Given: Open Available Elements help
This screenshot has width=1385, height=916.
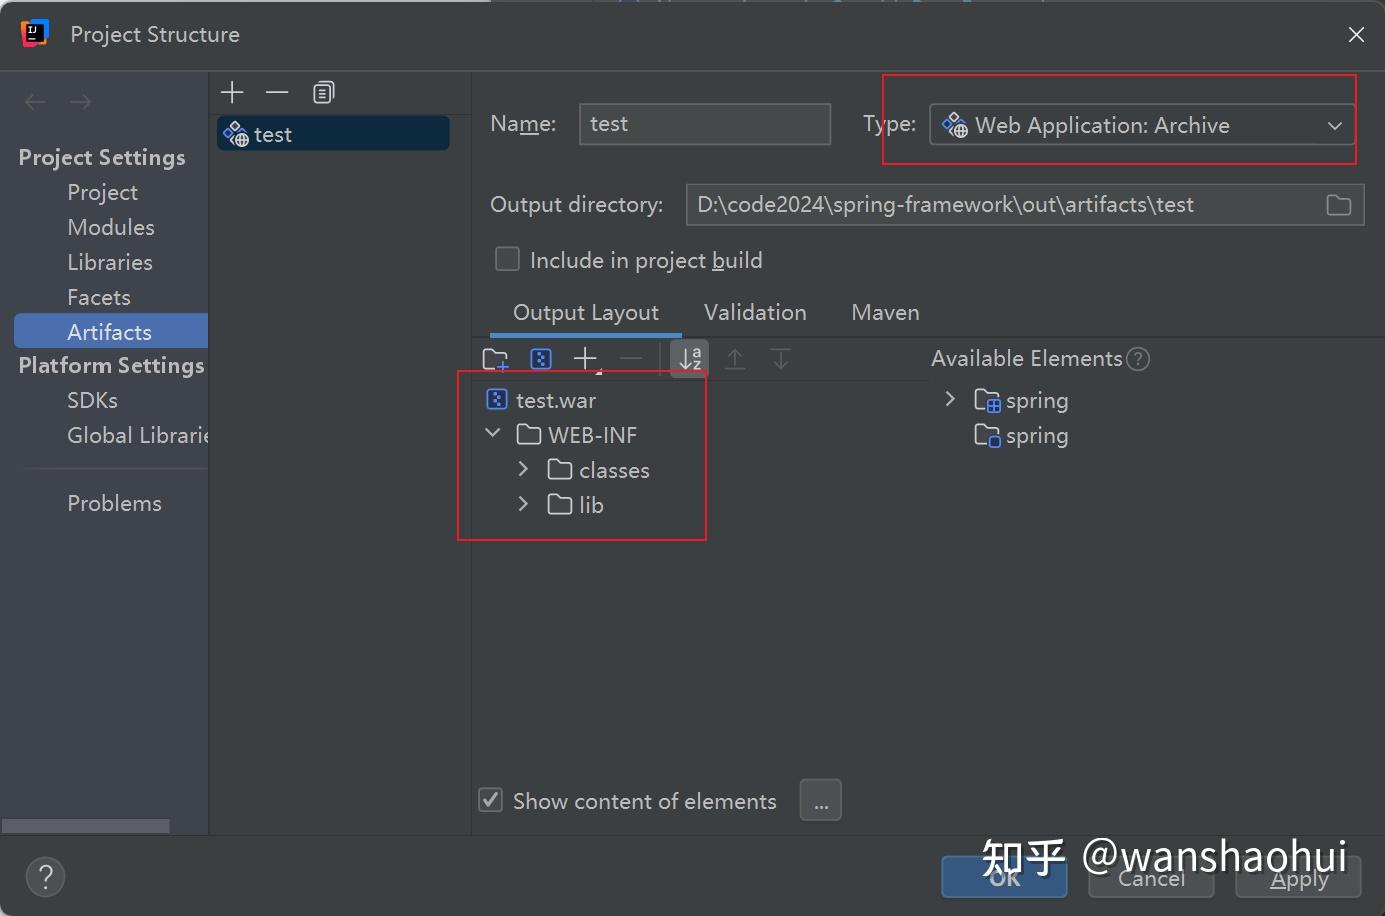Looking at the screenshot, I should point(1137,358).
